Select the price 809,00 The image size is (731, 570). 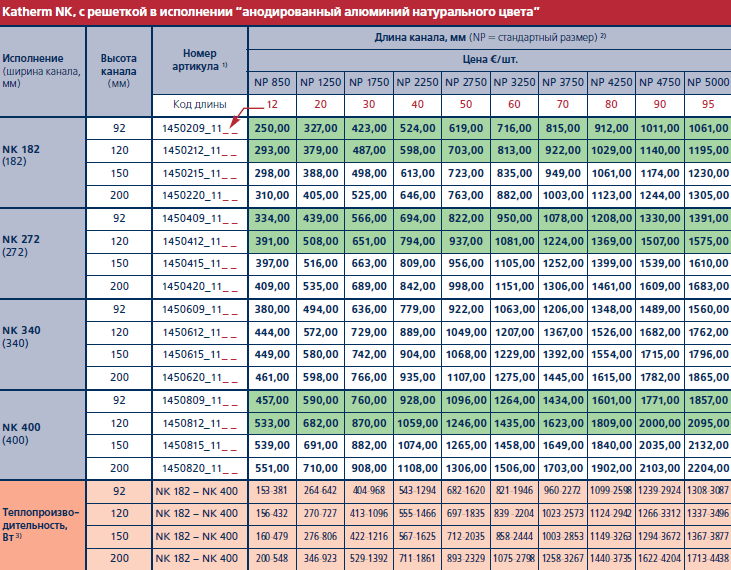[417, 264]
